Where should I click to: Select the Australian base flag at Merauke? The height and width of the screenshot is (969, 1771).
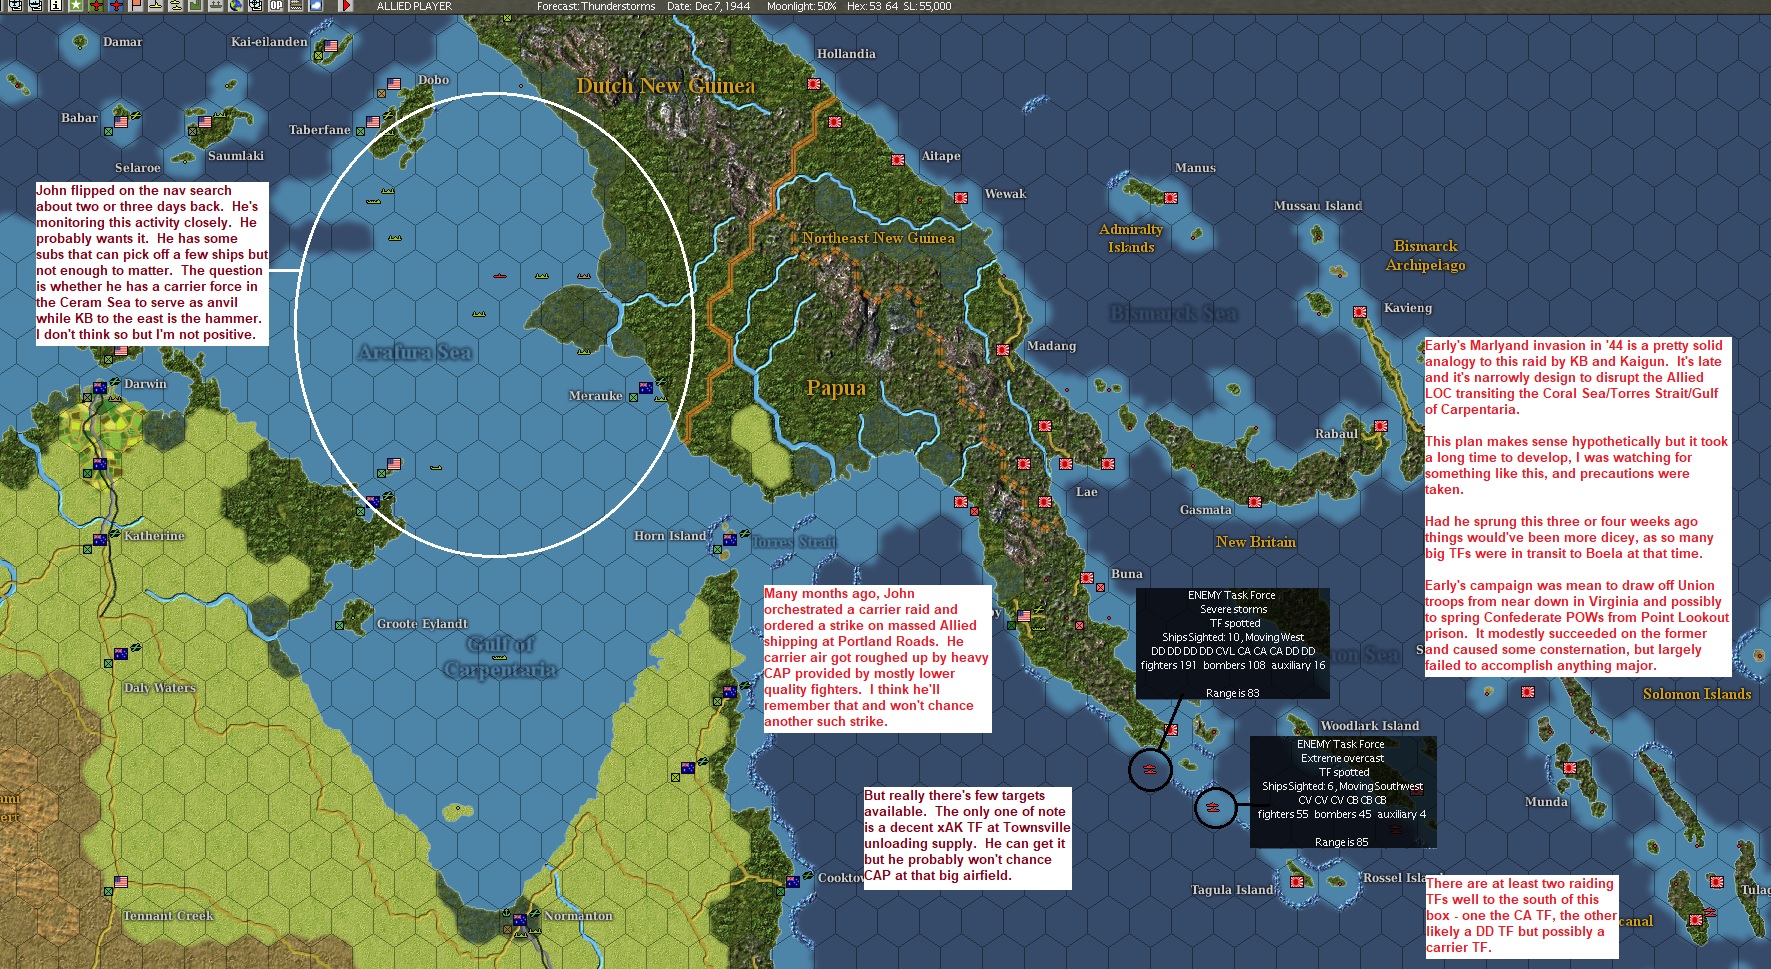[x=646, y=388]
